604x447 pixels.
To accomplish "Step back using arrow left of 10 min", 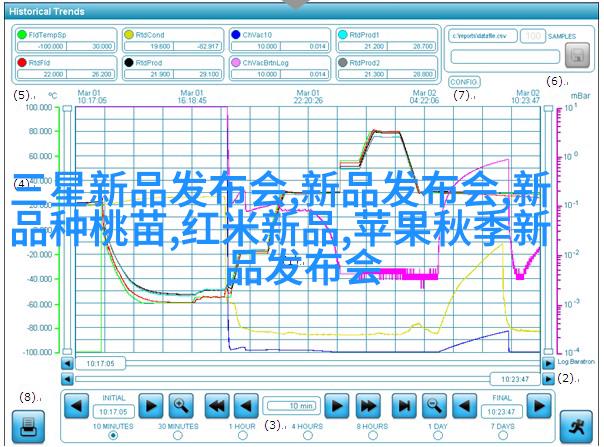I will click(x=246, y=406).
